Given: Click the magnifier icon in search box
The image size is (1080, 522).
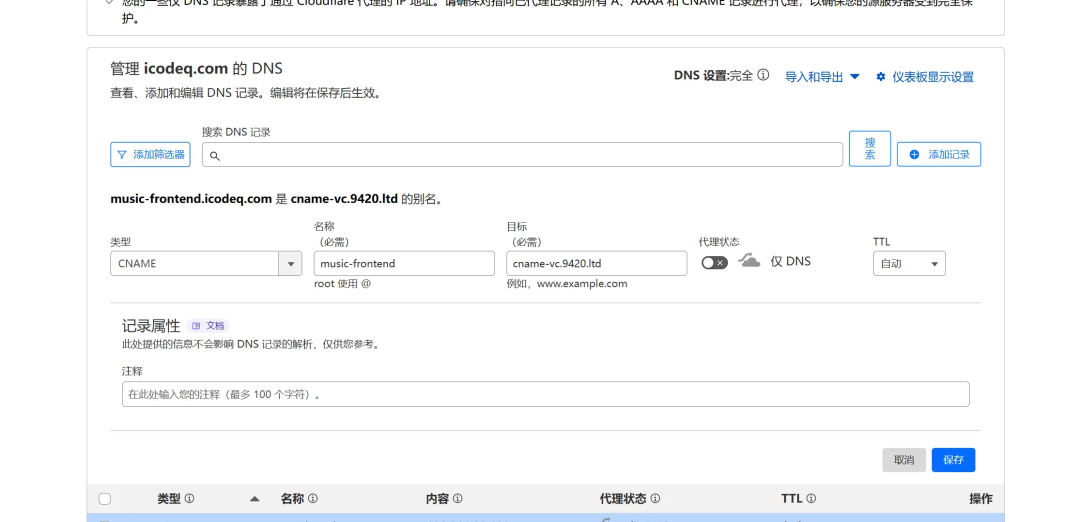Looking at the screenshot, I should point(214,156).
